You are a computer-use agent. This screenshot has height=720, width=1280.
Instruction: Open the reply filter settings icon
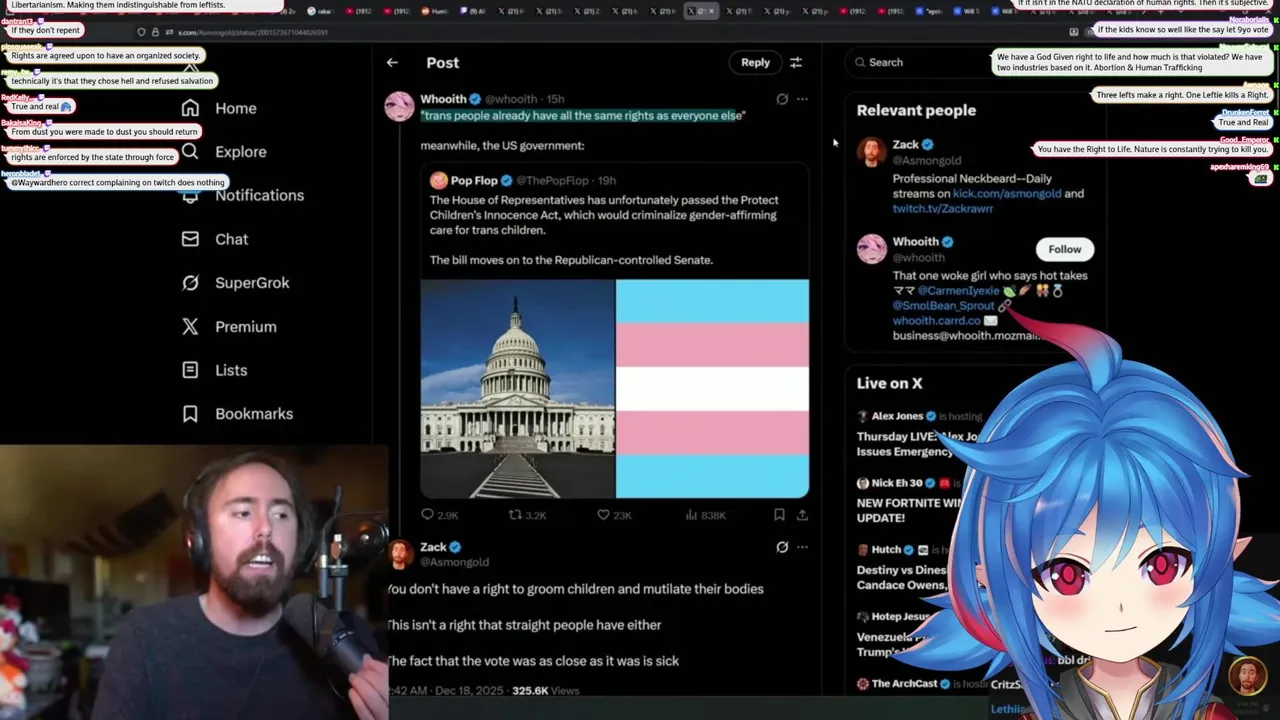click(796, 62)
